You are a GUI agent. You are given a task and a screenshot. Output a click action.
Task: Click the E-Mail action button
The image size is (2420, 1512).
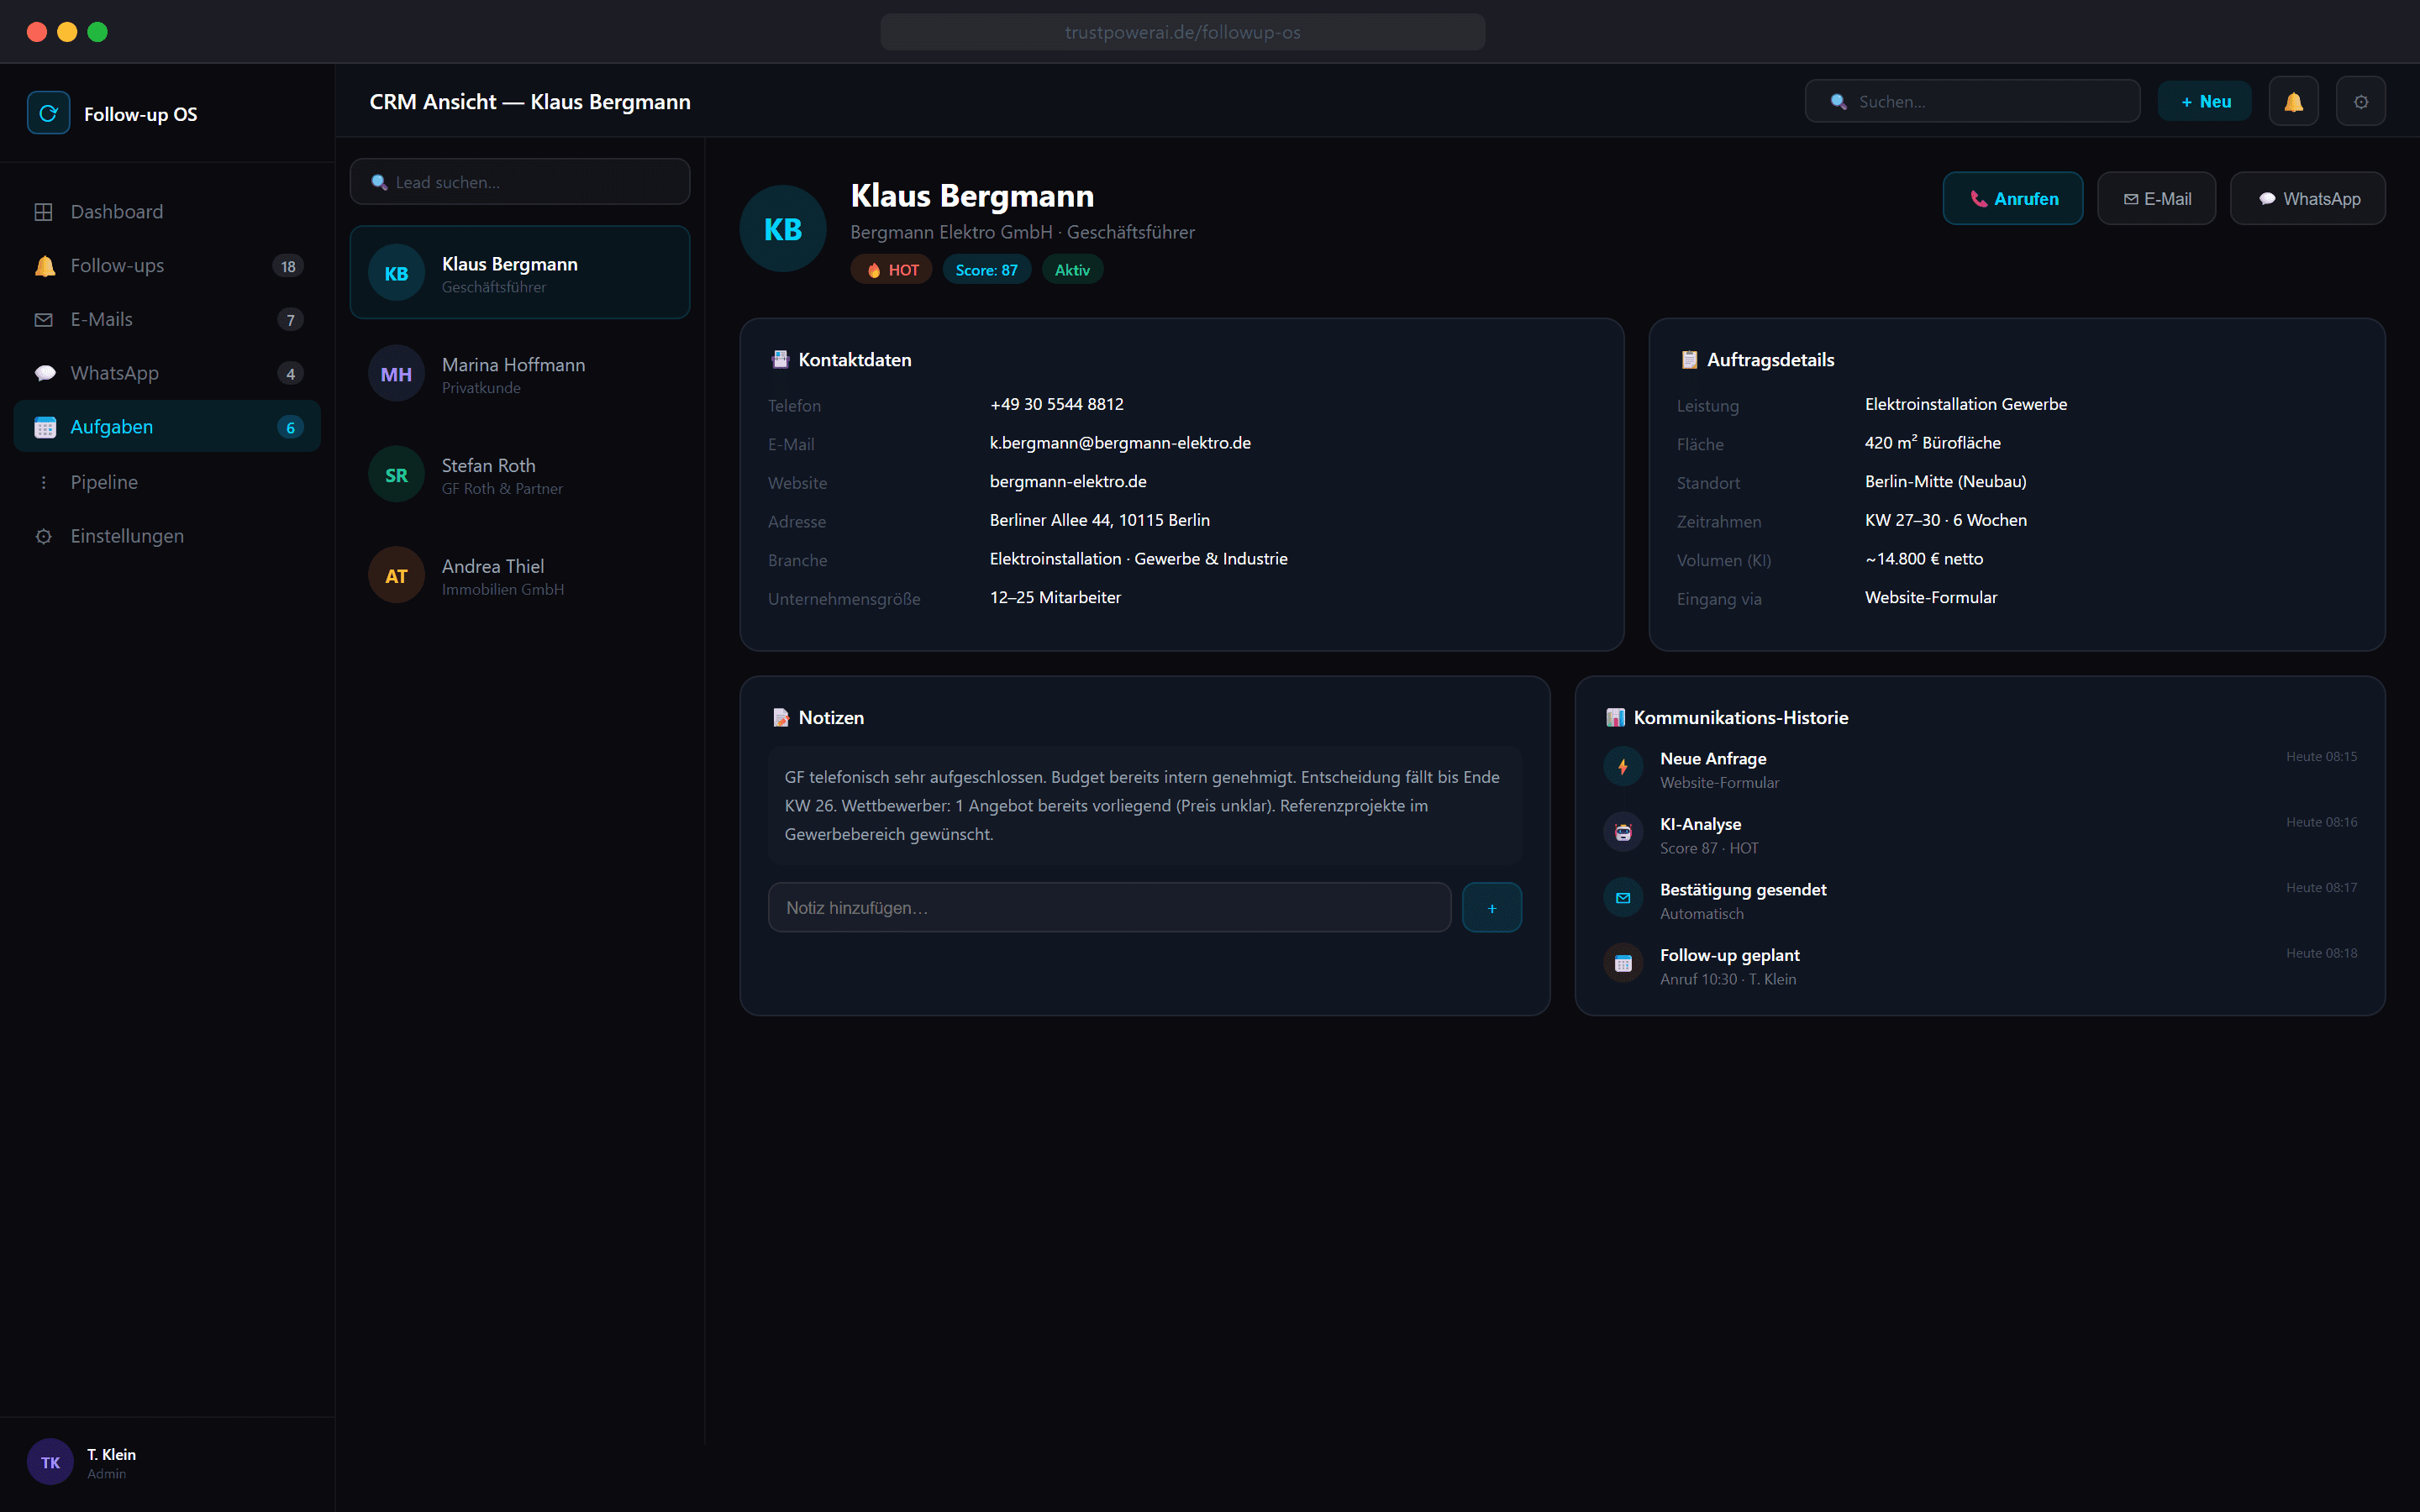2156,198
